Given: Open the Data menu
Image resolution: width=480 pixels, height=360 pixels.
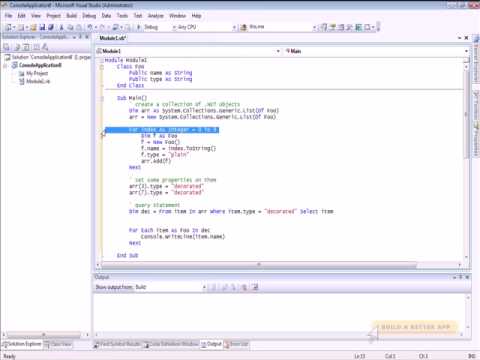Looking at the screenshot, I should pos(106,16).
